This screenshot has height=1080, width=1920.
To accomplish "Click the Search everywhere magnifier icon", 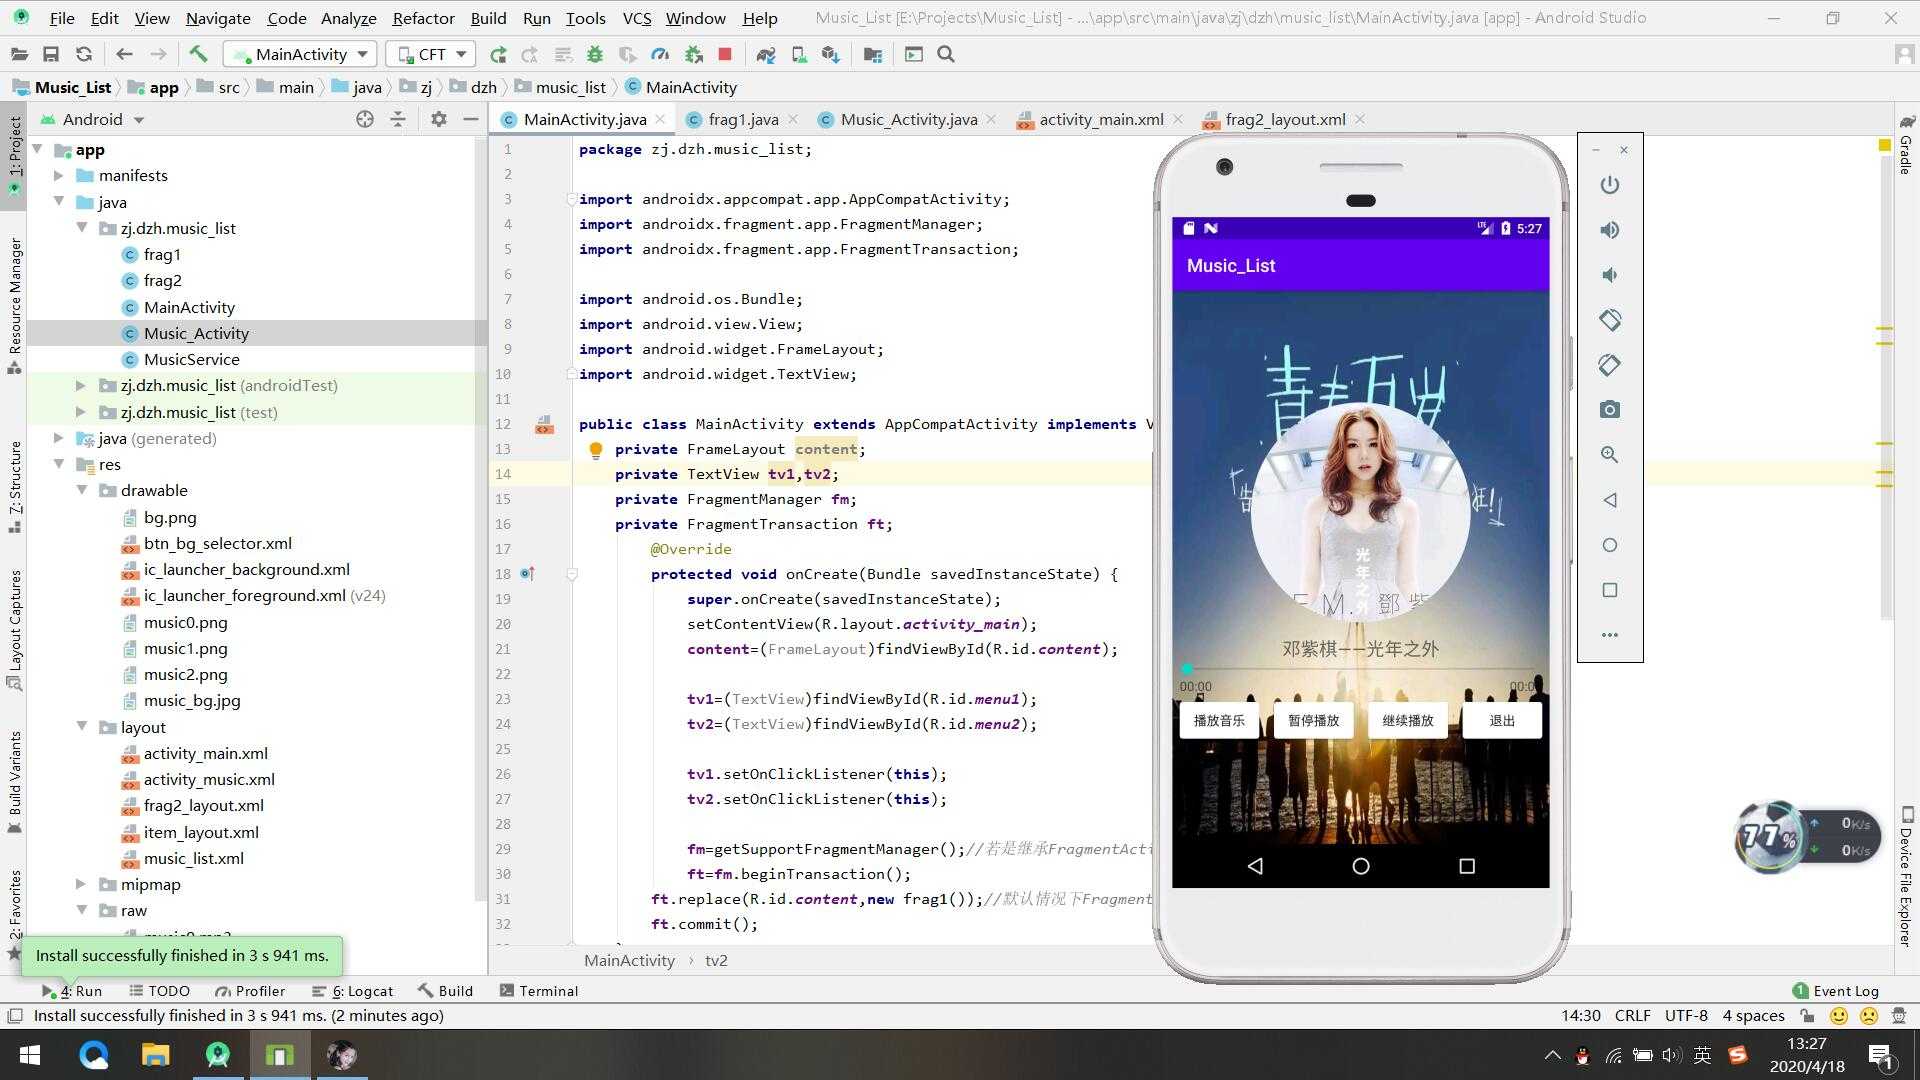I will [x=947, y=54].
